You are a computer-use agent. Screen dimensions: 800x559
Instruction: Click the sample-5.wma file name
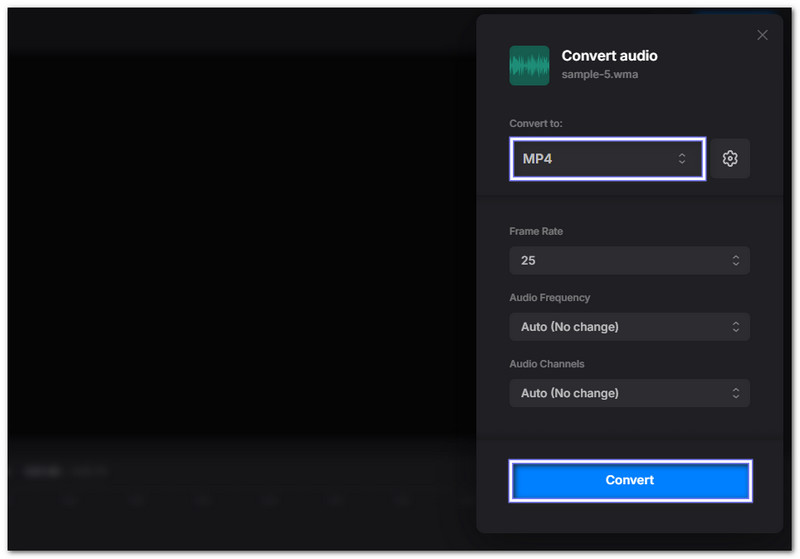(x=599, y=76)
